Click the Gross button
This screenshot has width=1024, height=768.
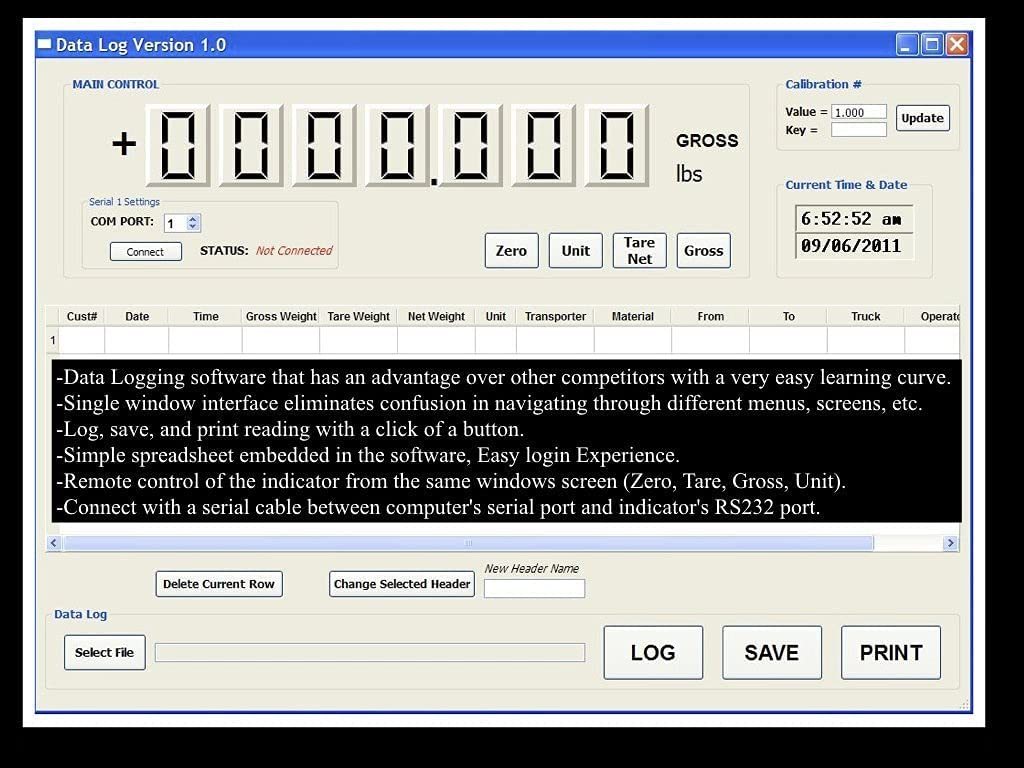tap(703, 250)
